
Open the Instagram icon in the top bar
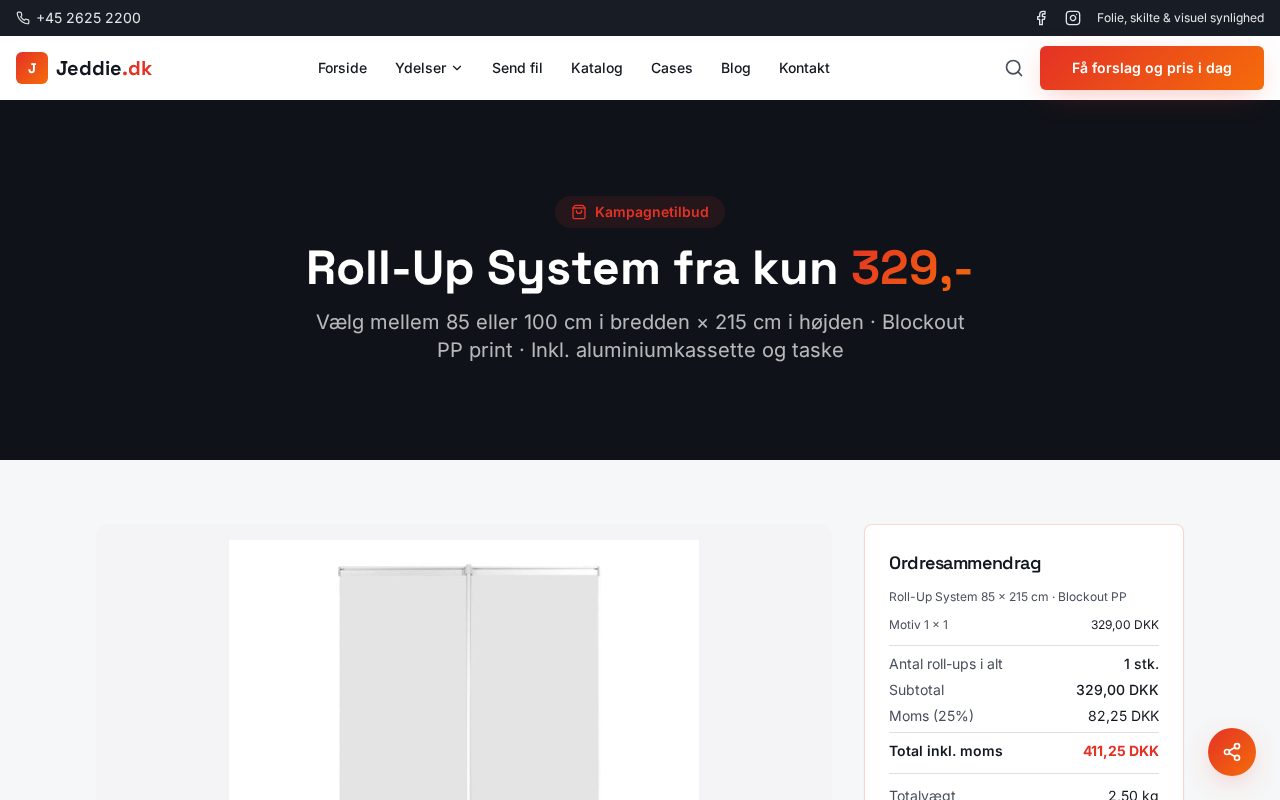coord(1073,18)
